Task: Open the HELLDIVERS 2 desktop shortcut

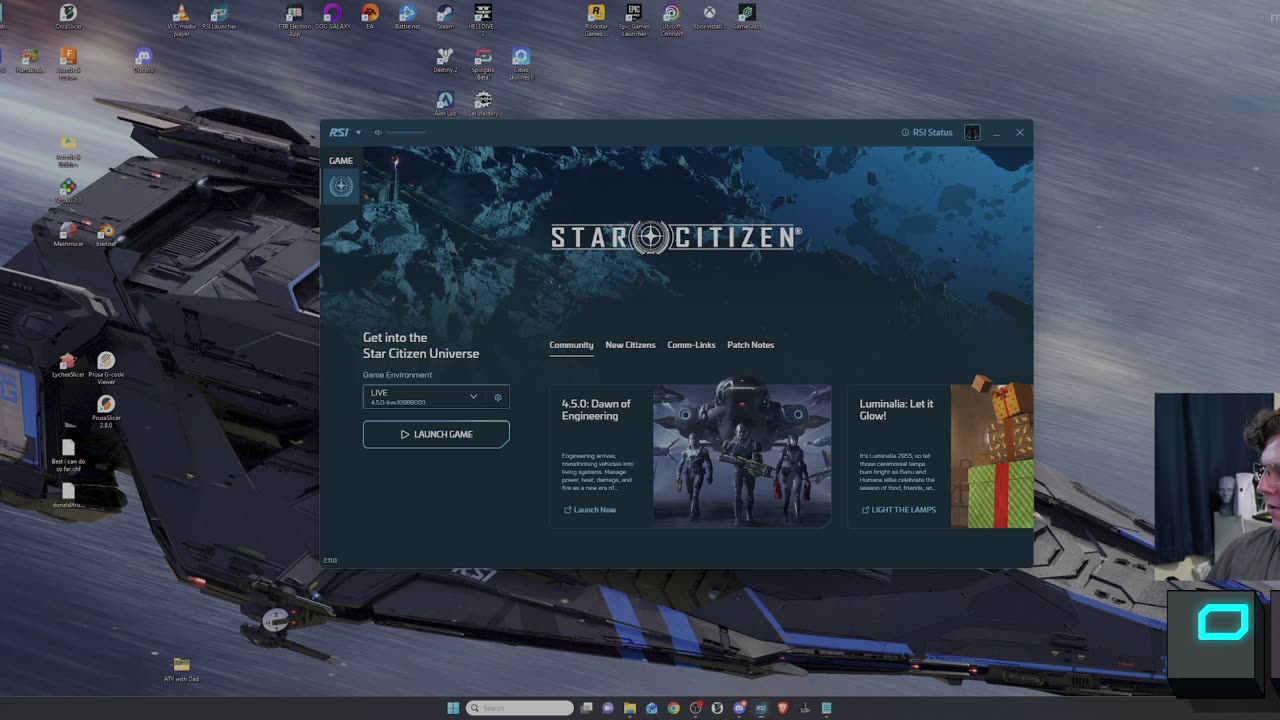Action: [x=483, y=19]
